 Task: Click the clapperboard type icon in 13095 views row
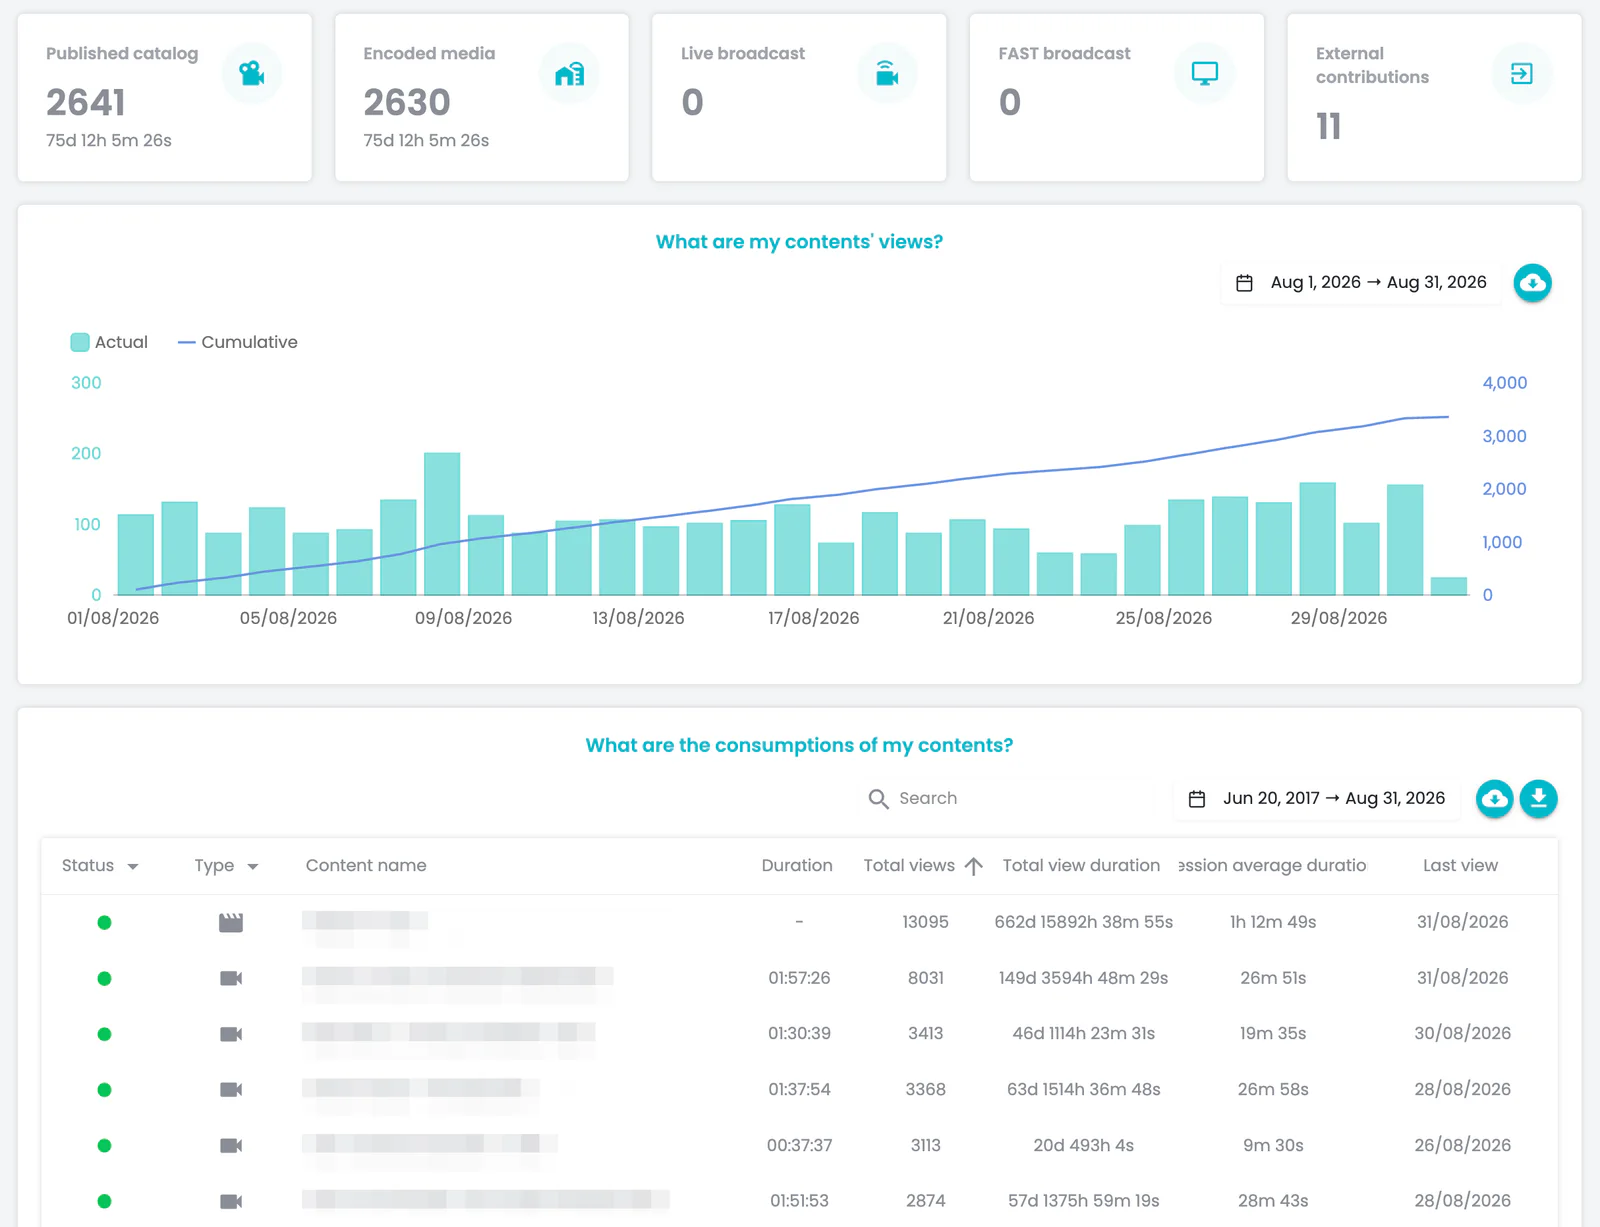pos(231,922)
